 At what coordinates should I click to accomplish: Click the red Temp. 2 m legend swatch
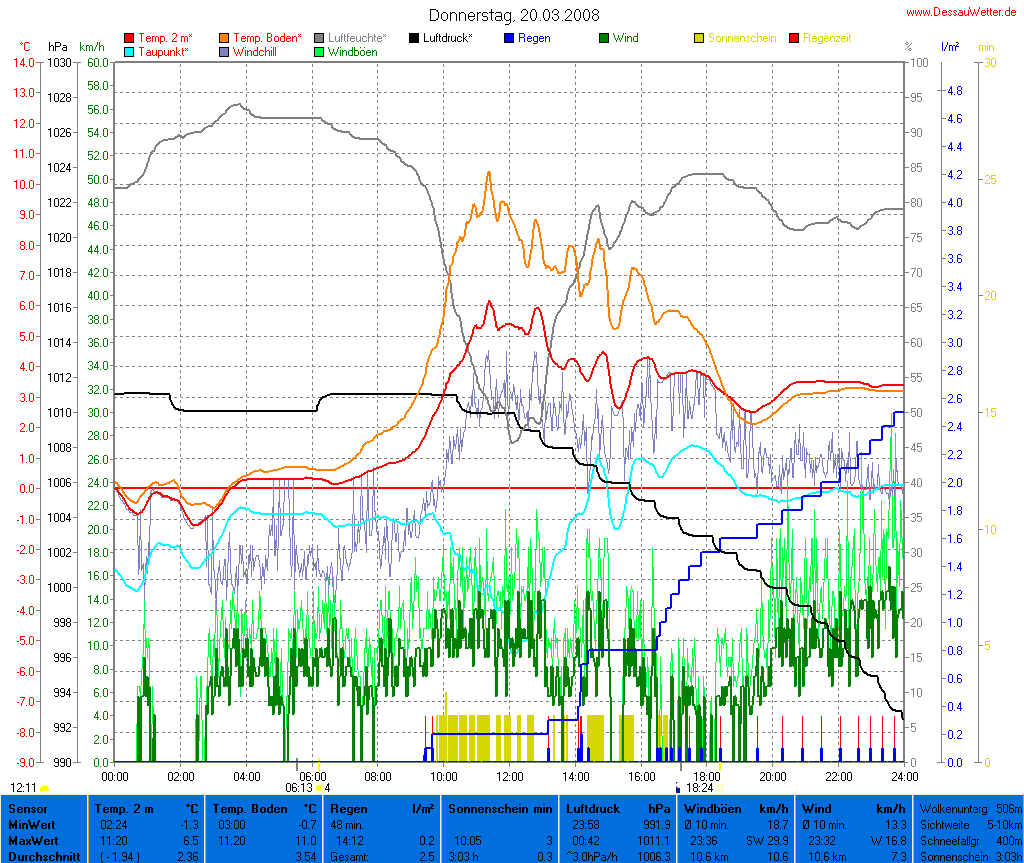point(129,38)
